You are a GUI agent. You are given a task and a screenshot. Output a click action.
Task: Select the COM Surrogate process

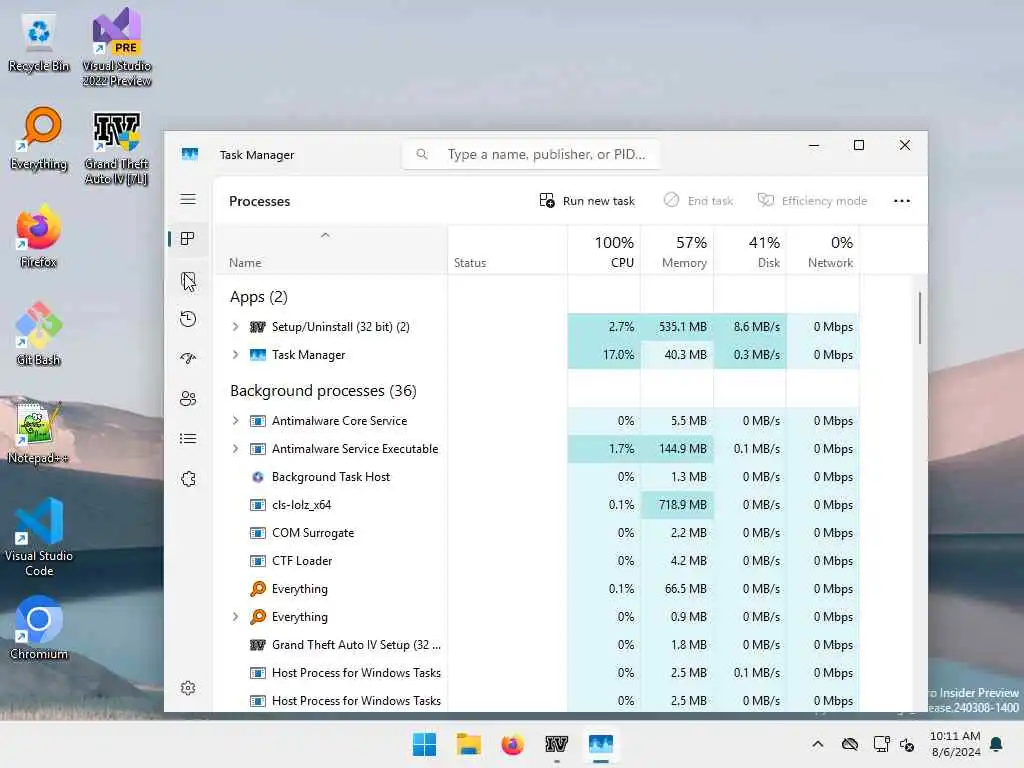537,533
